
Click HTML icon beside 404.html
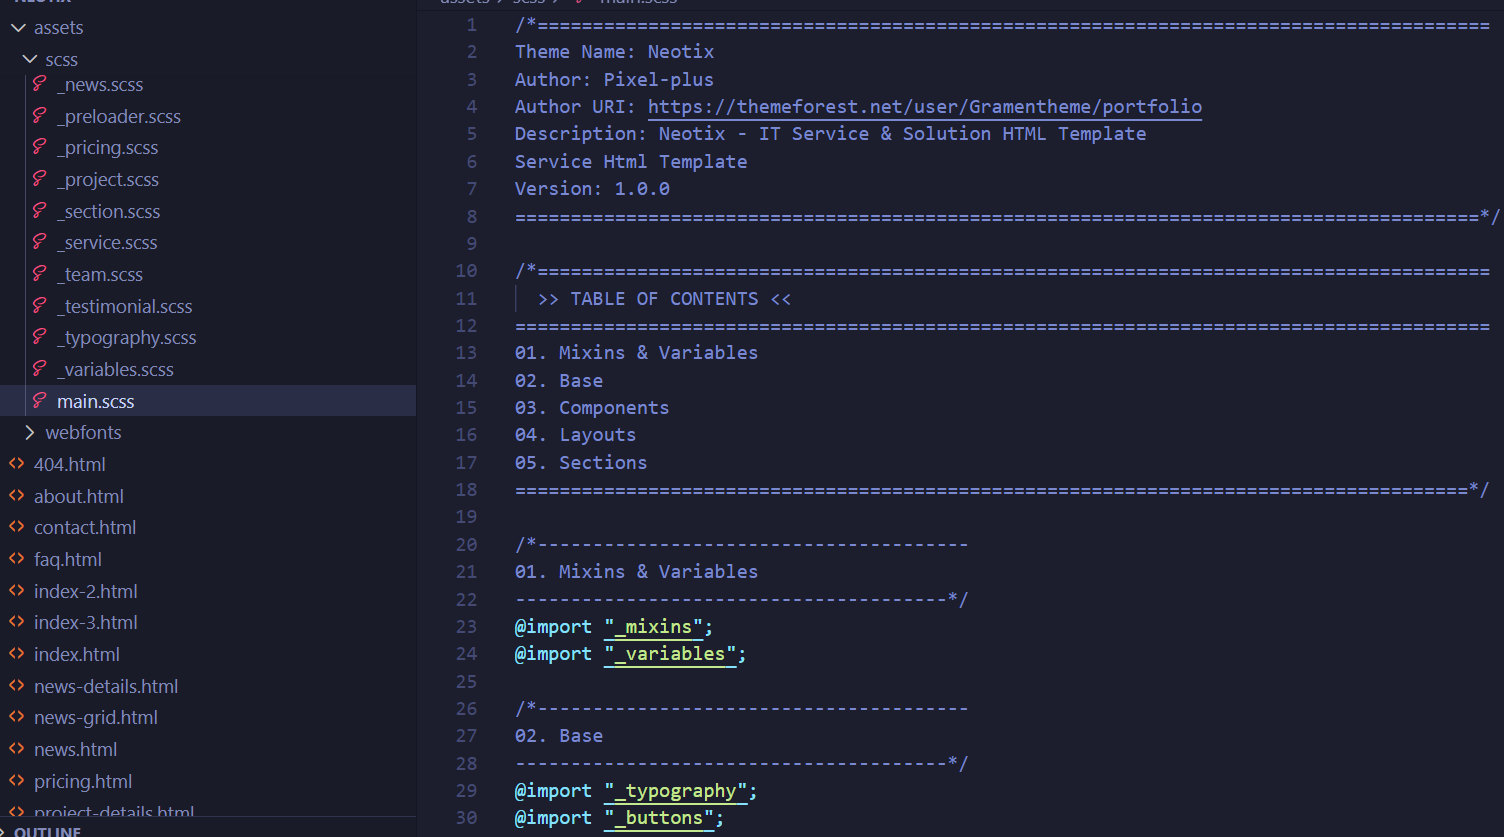pos(17,464)
